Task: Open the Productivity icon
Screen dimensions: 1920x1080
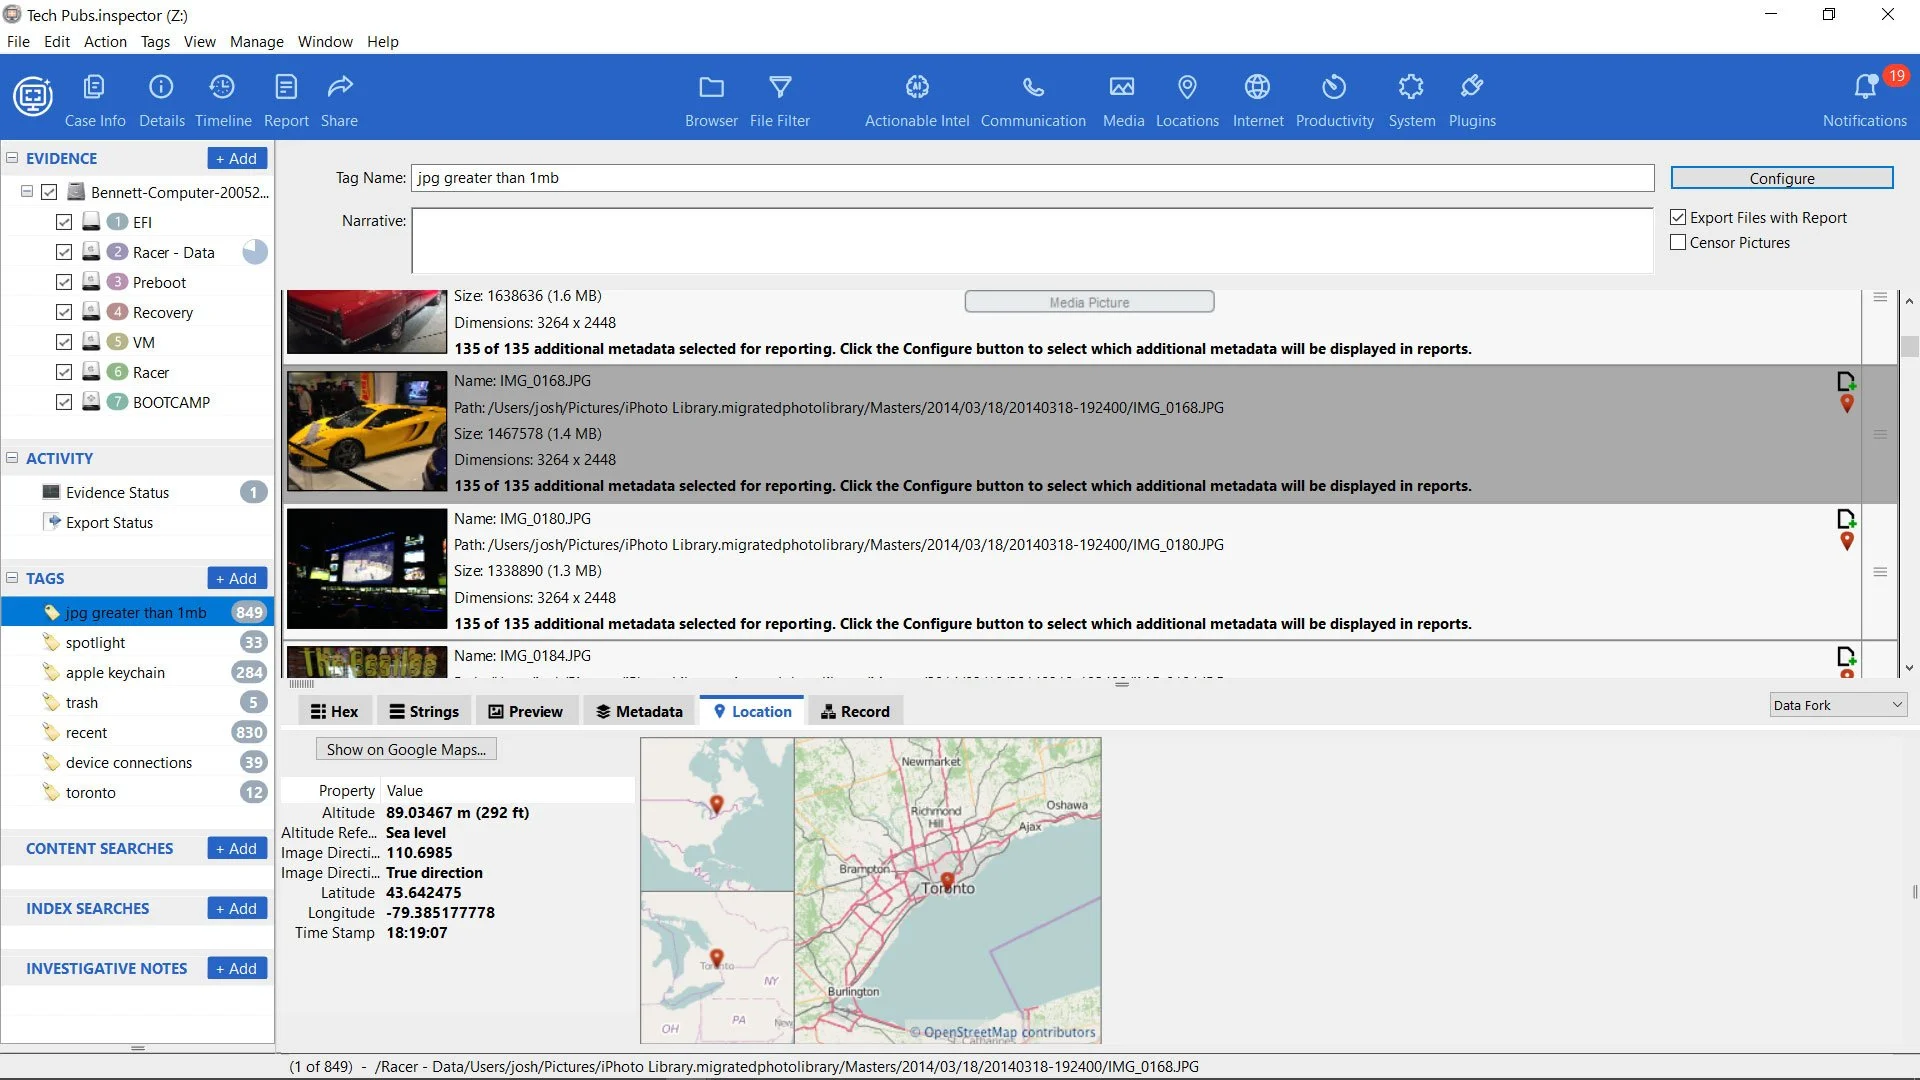Action: point(1334,99)
